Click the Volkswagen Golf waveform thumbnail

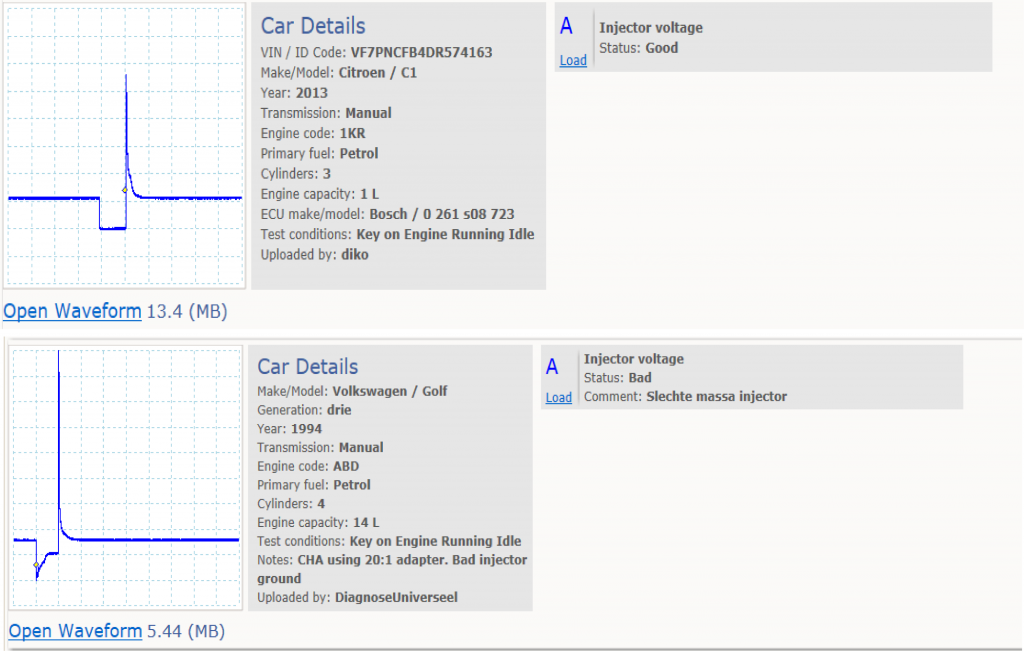coord(126,478)
